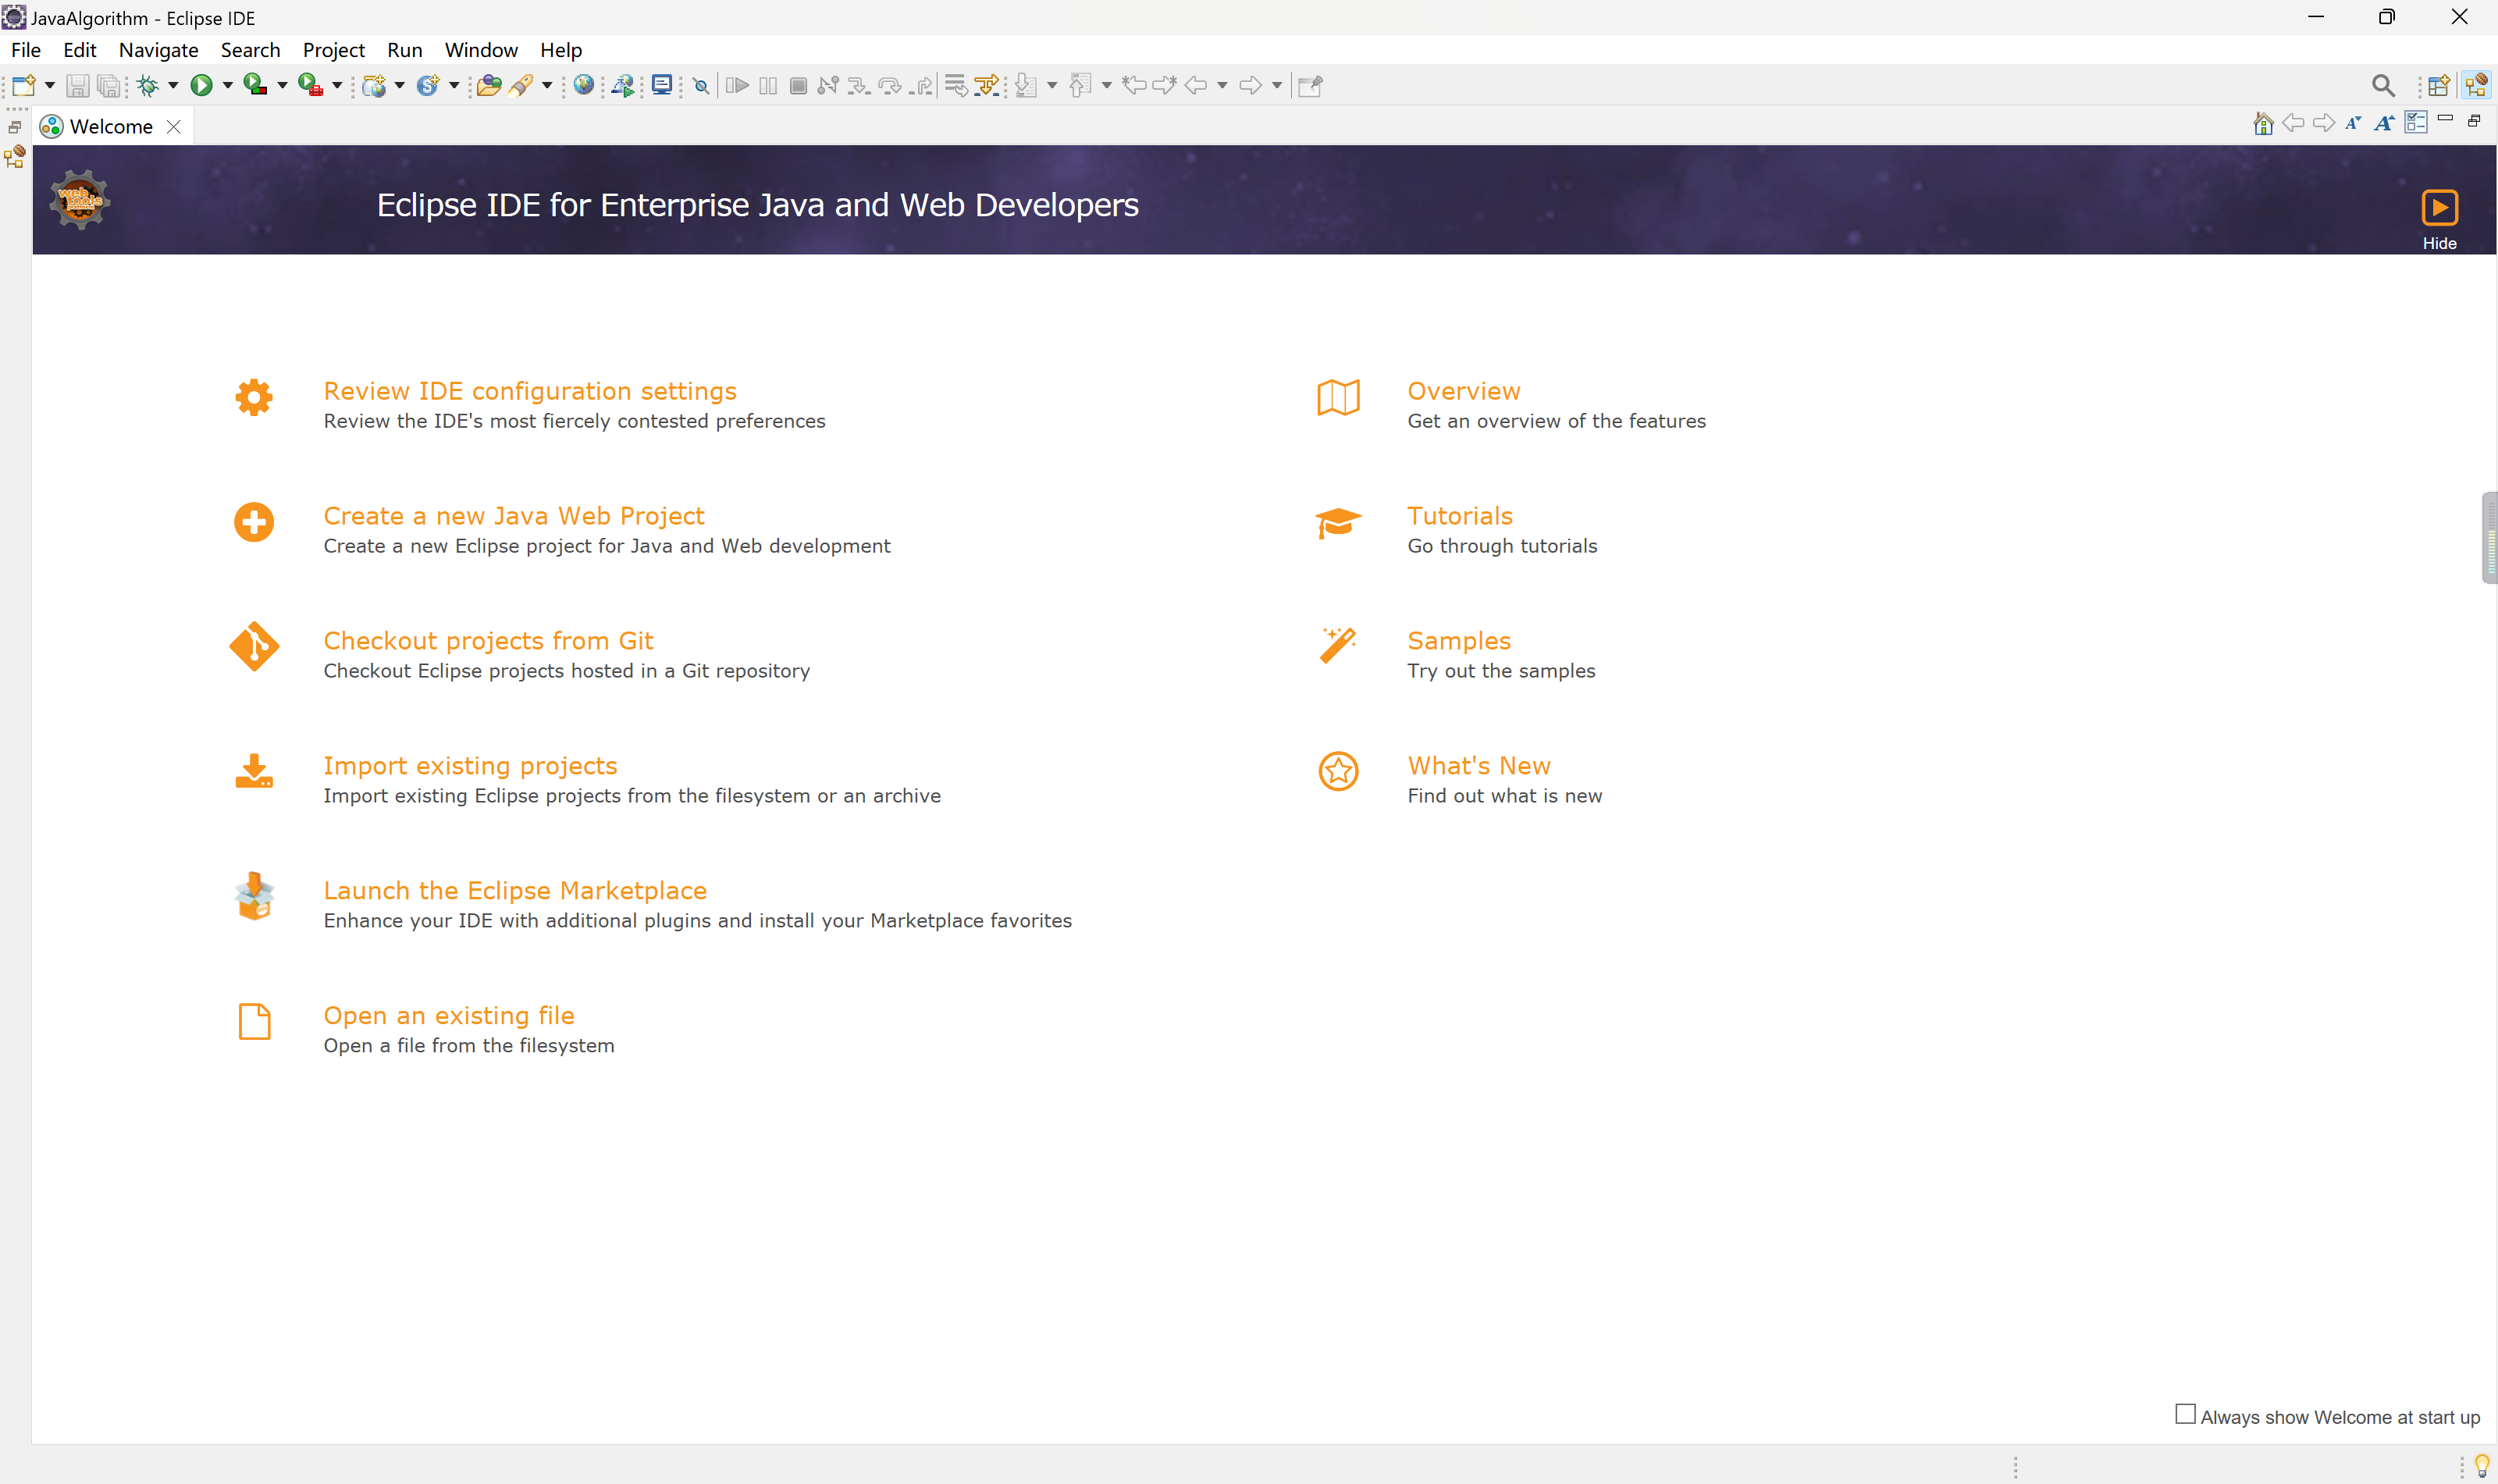Click the green Run button
This screenshot has width=2498, height=1484.
coord(201,86)
